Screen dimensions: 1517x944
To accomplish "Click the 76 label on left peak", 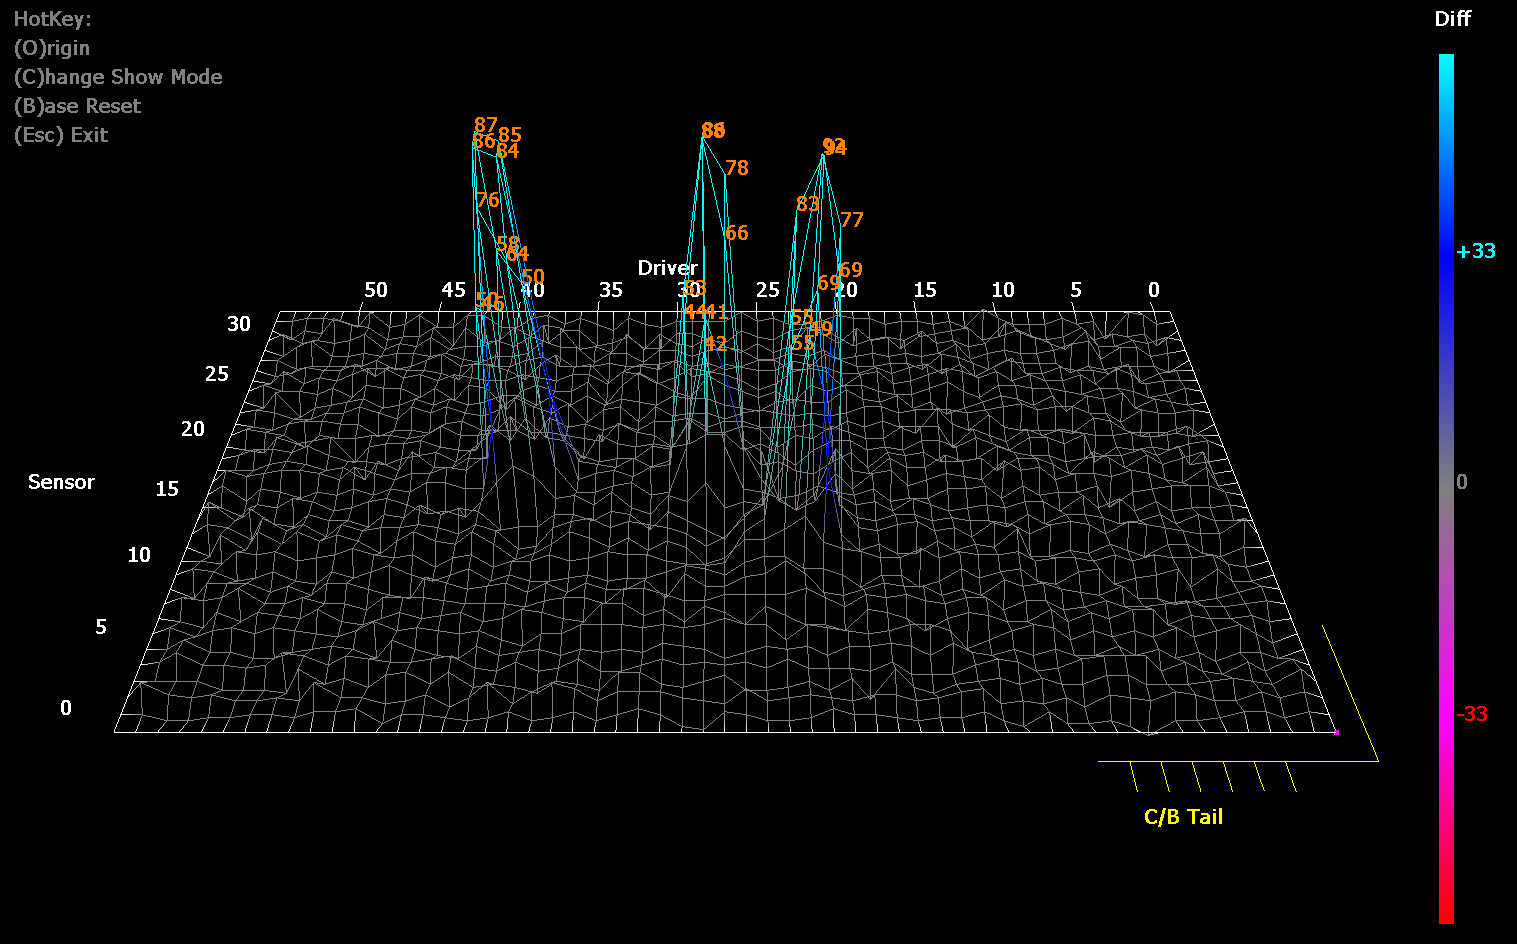I will tap(487, 199).
